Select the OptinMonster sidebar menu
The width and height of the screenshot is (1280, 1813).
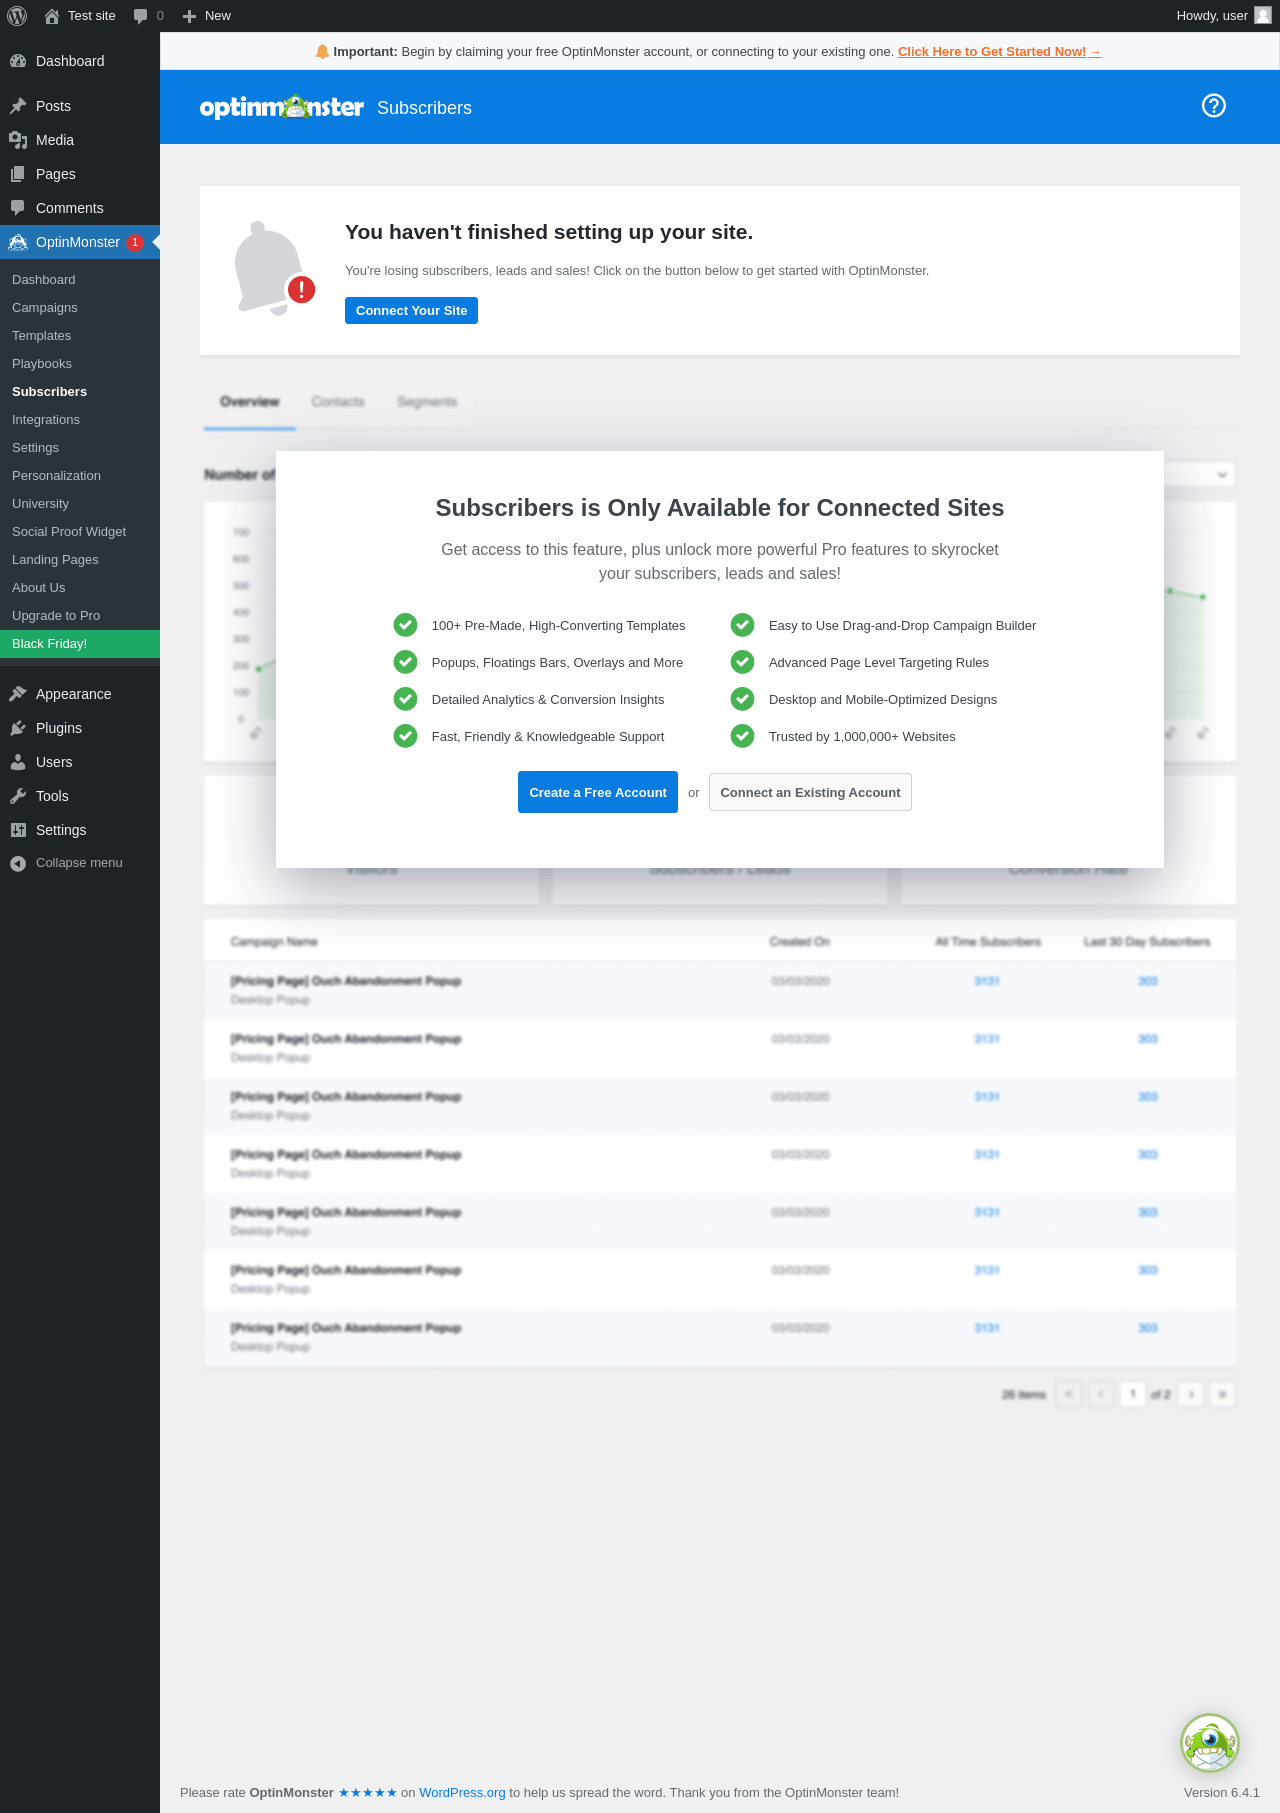(x=80, y=242)
